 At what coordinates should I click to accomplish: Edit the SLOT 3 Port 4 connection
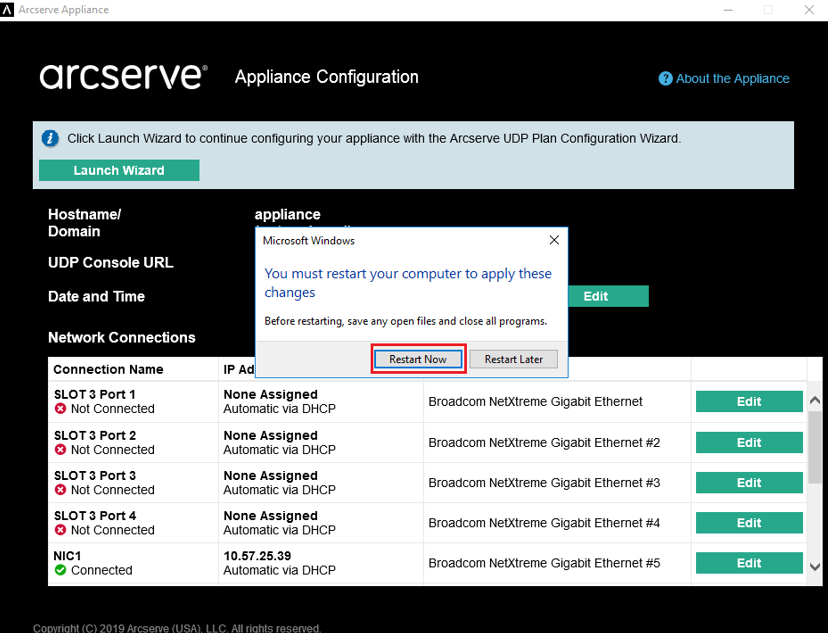point(749,523)
